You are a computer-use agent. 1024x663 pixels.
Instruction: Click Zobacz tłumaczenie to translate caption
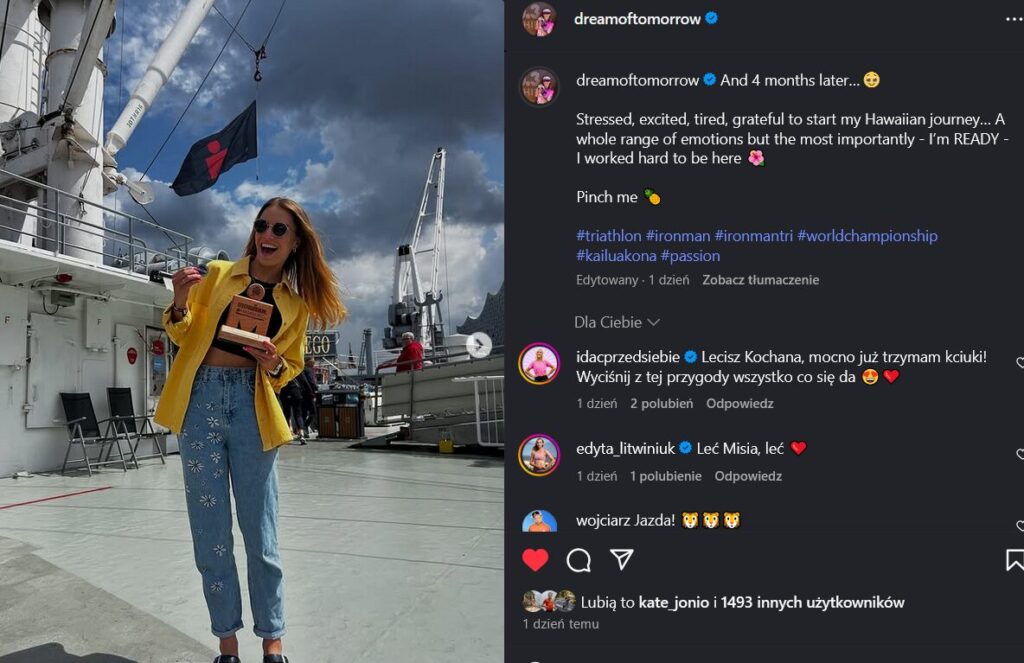760,280
